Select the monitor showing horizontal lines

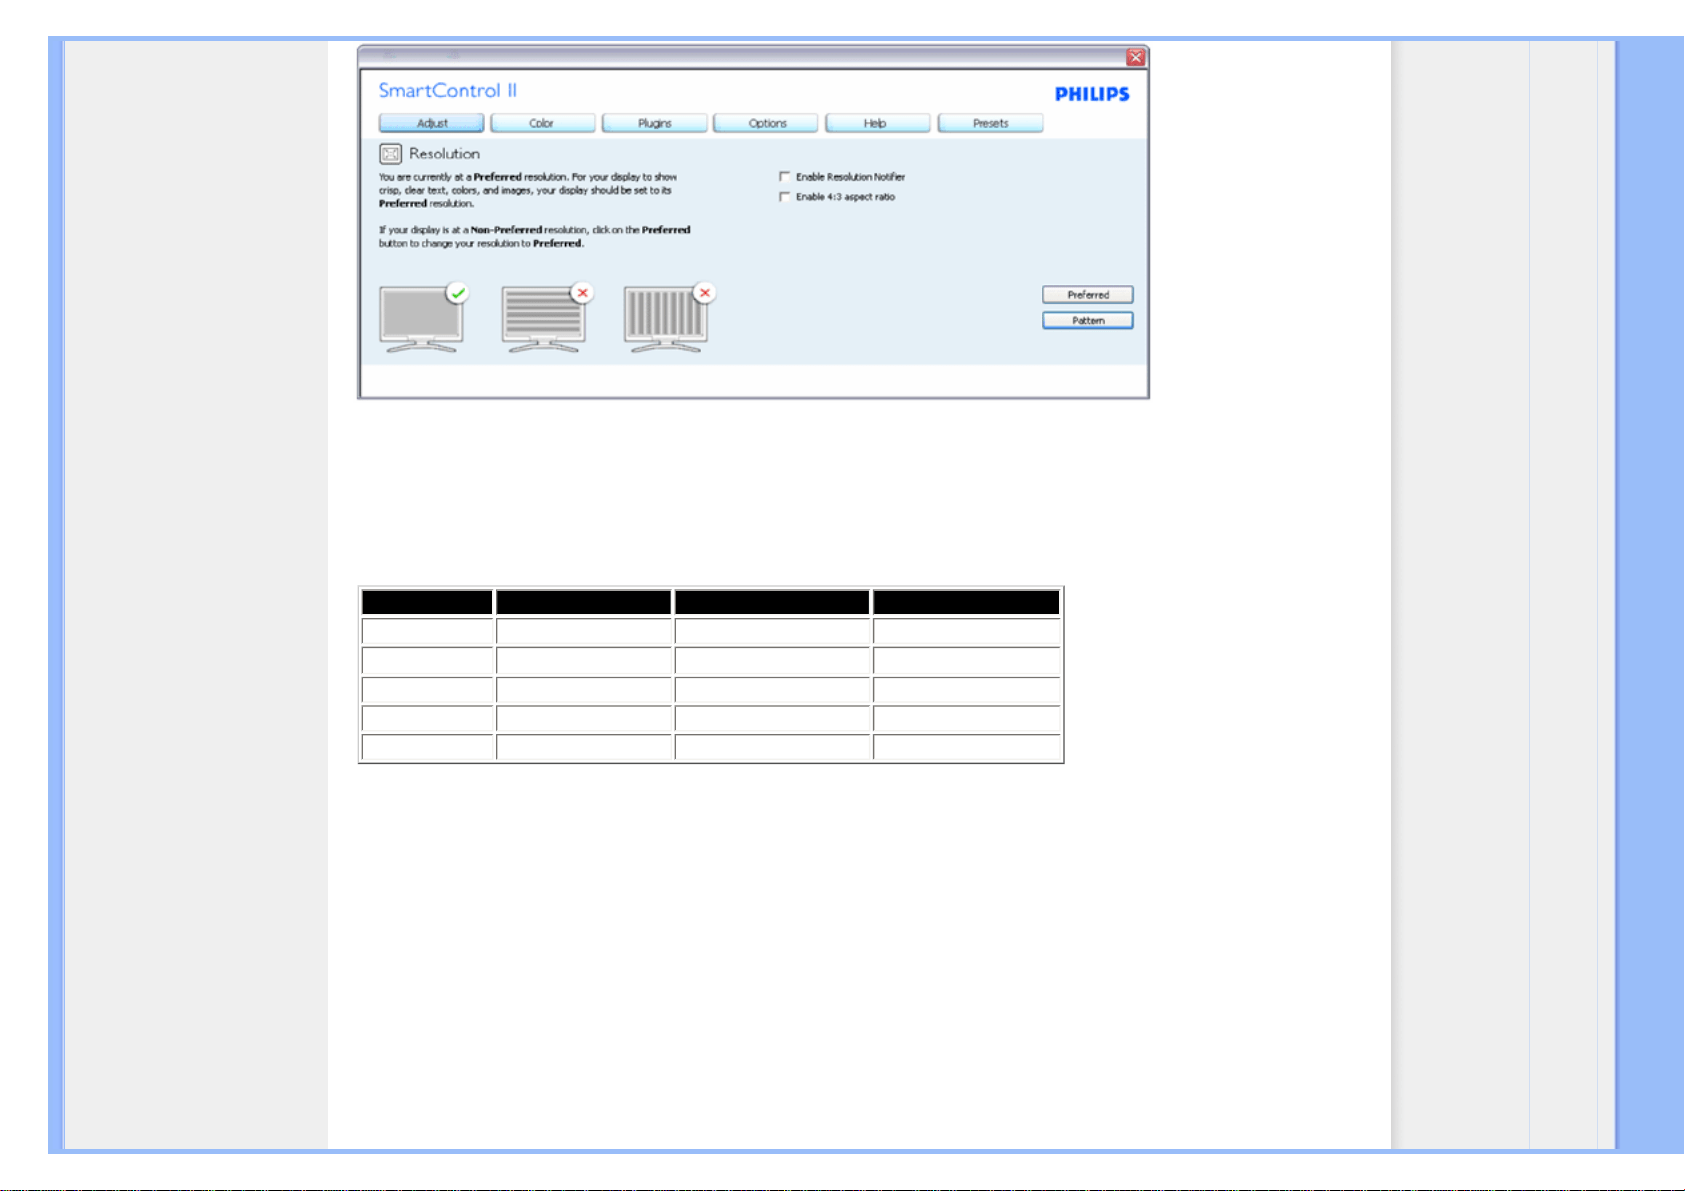543,319
